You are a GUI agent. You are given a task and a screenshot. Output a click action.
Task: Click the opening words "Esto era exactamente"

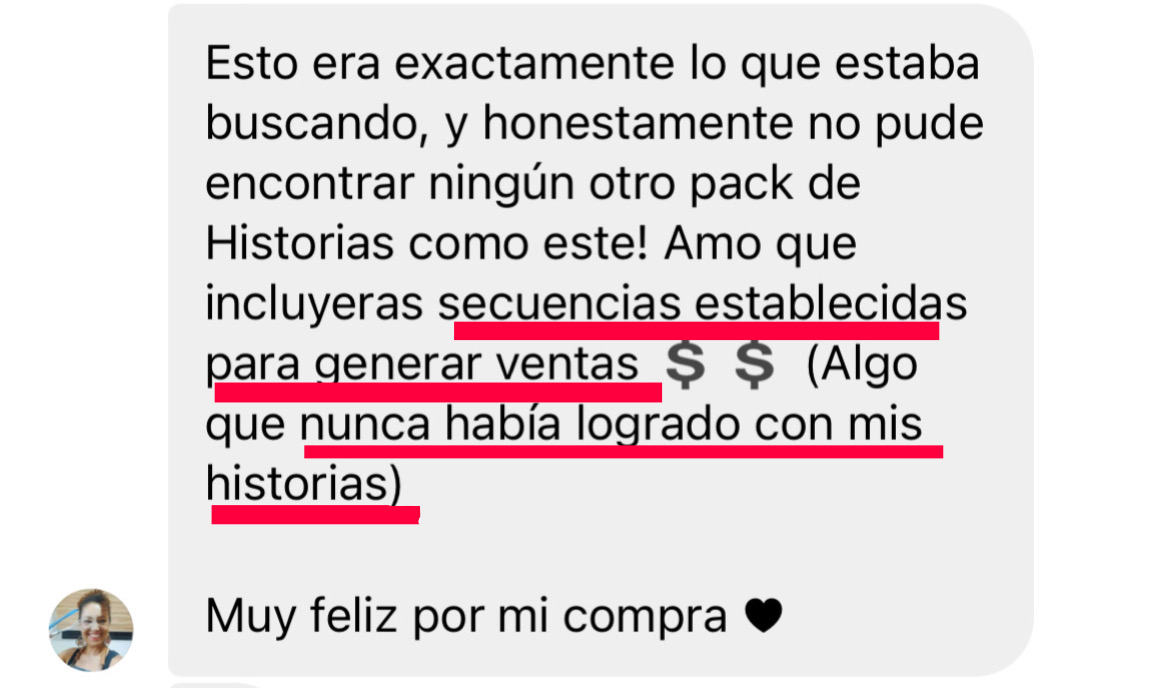[x=439, y=63]
